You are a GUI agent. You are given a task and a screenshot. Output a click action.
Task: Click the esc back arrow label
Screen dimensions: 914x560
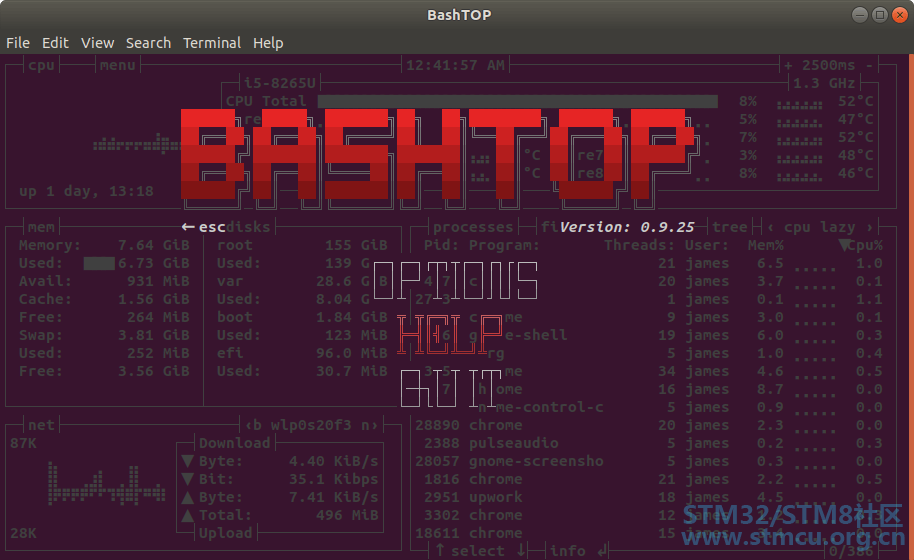coord(203,227)
